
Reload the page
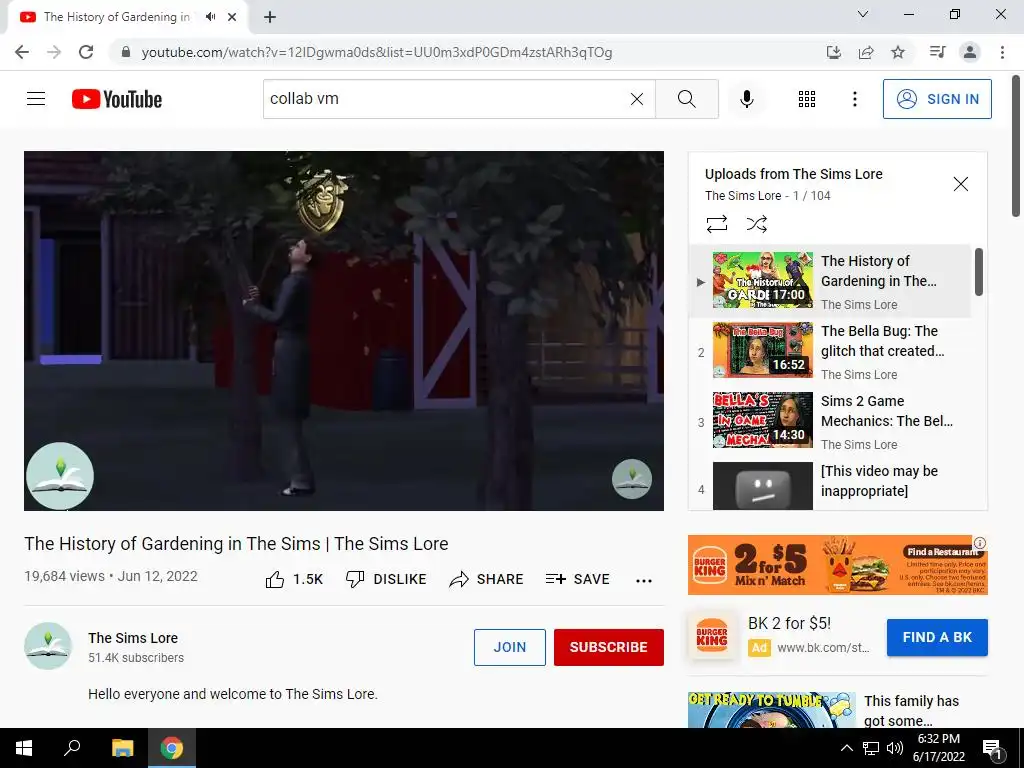(86, 52)
